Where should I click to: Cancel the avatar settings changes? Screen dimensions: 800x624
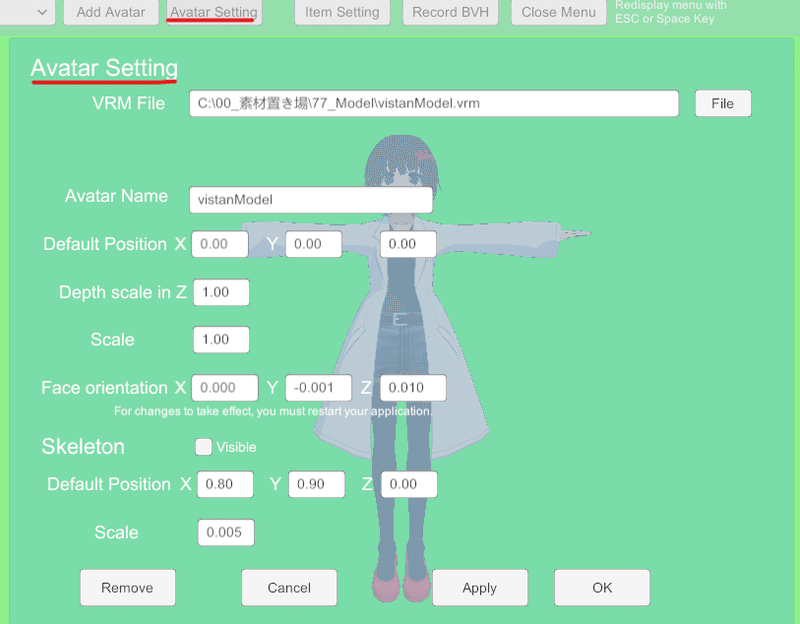click(x=289, y=587)
